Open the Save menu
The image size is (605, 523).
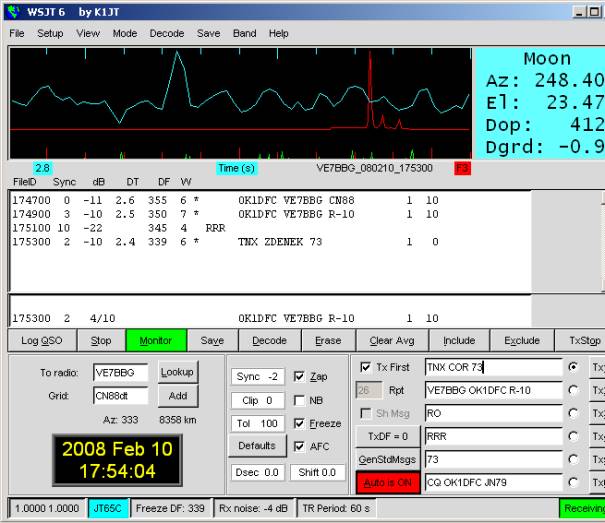pyautogui.click(x=208, y=34)
